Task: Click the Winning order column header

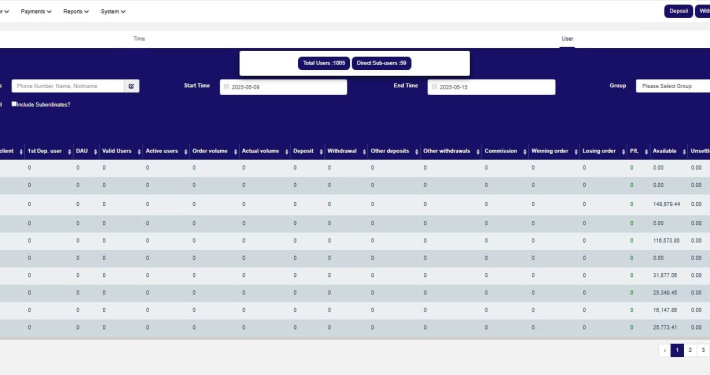Action: pyautogui.click(x=550, y=151)
